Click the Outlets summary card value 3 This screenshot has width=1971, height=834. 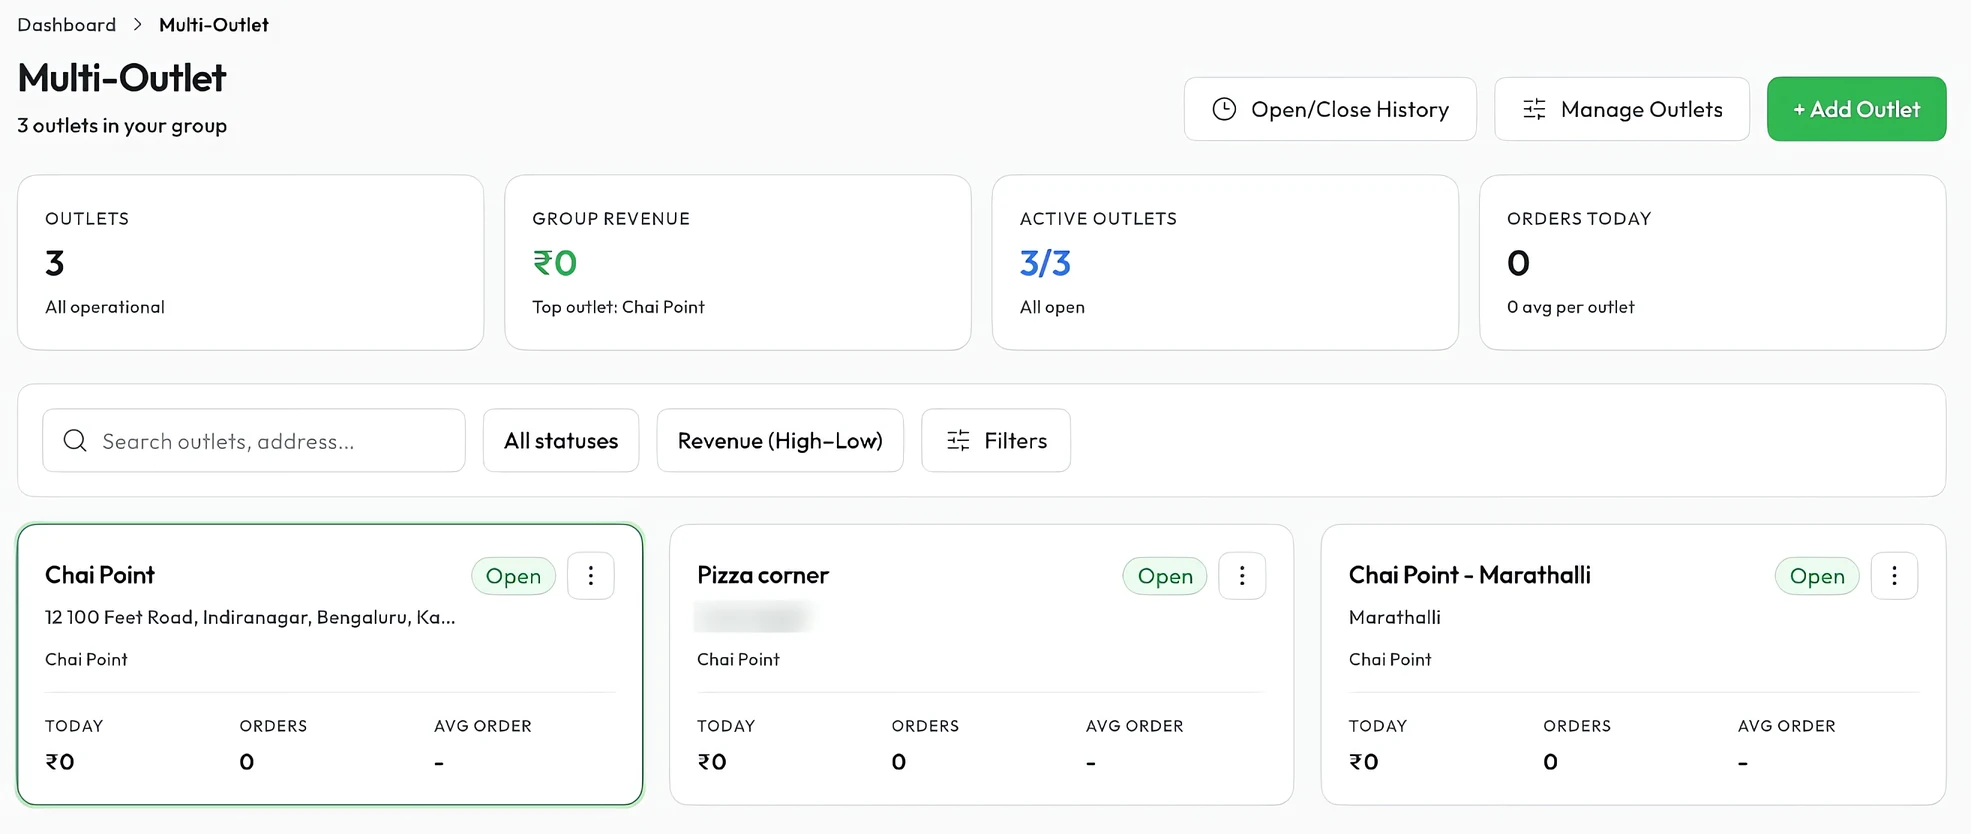(x=55, y=263)
